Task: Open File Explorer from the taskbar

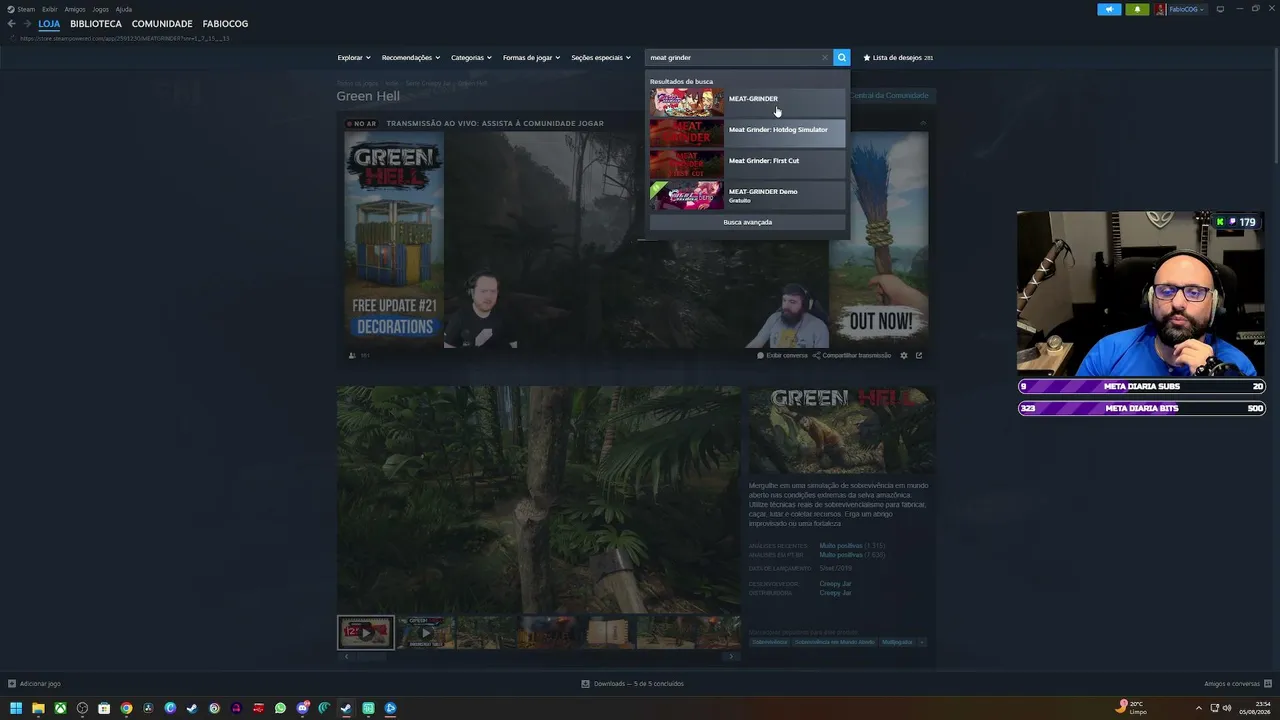Action: [38, 708]
